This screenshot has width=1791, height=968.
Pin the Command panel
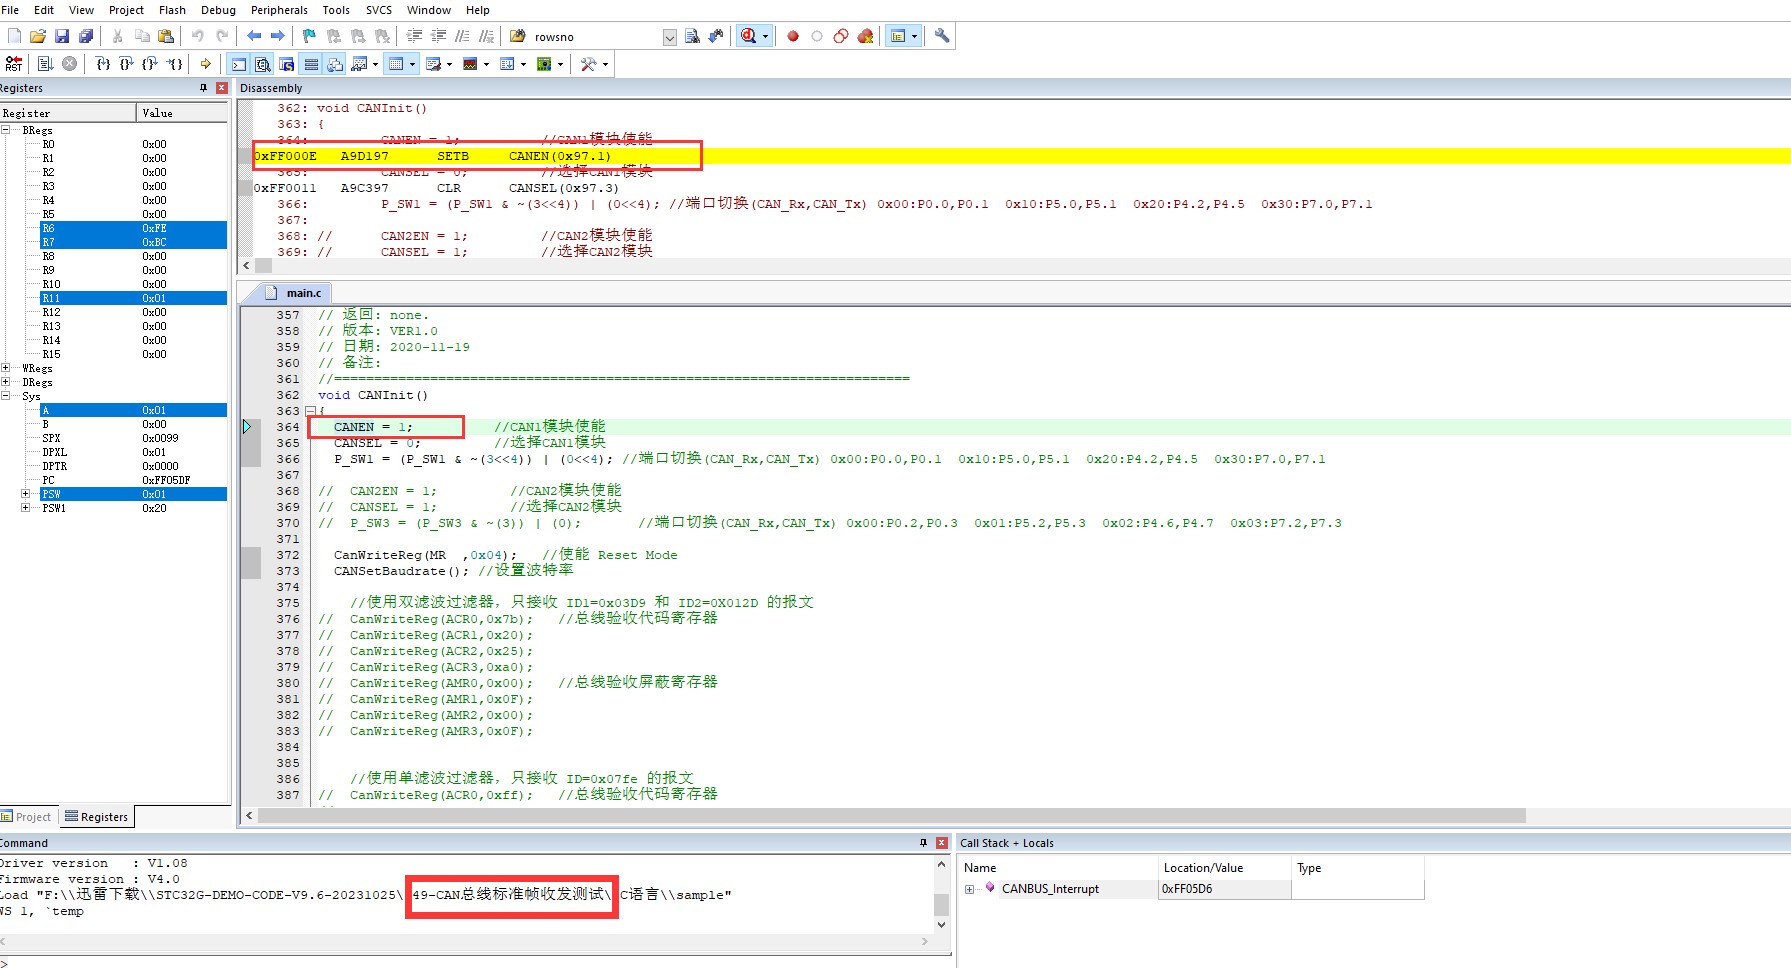click(x=923, y=843)
